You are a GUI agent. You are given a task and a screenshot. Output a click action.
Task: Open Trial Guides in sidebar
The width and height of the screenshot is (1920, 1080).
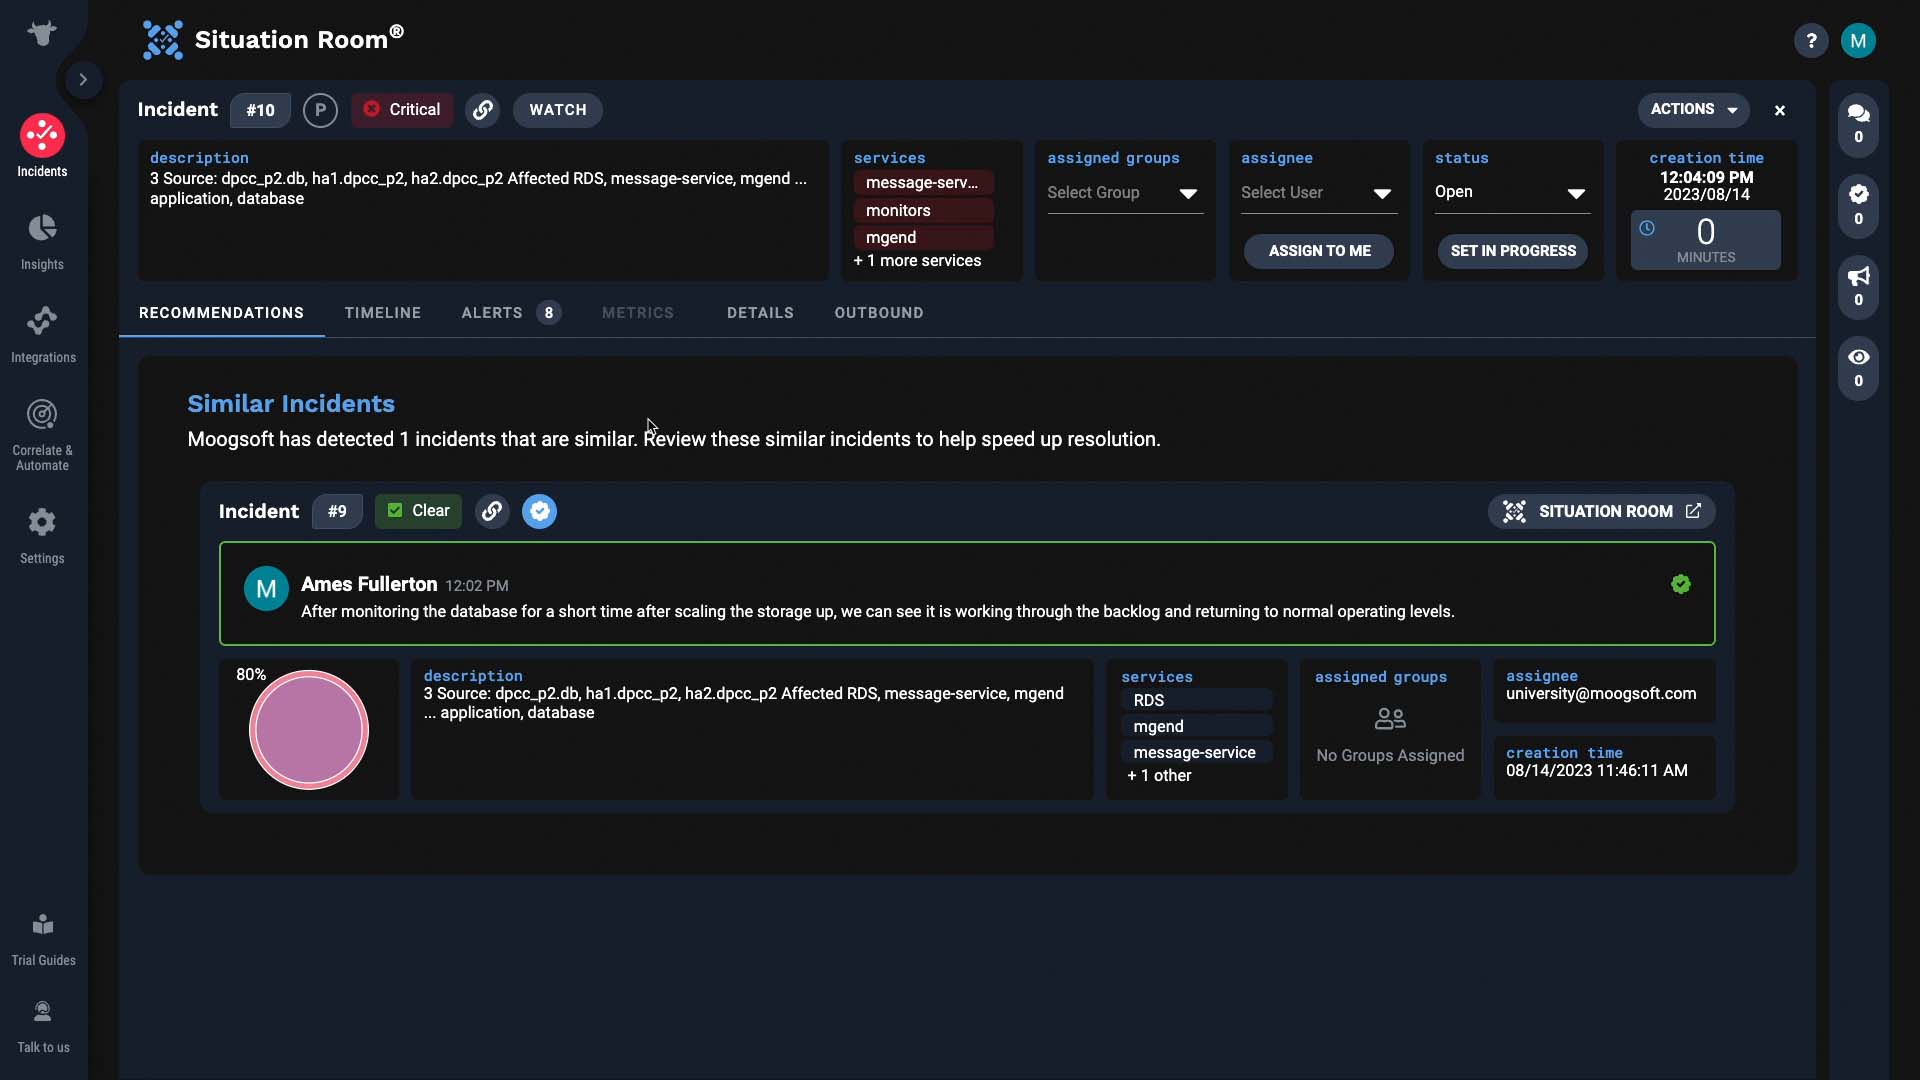(43, 940)
